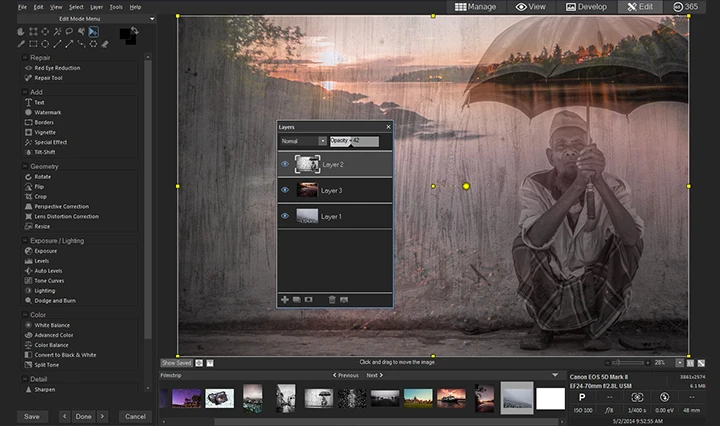
Task: Click the Save button
Action: (x=32, y=416)
